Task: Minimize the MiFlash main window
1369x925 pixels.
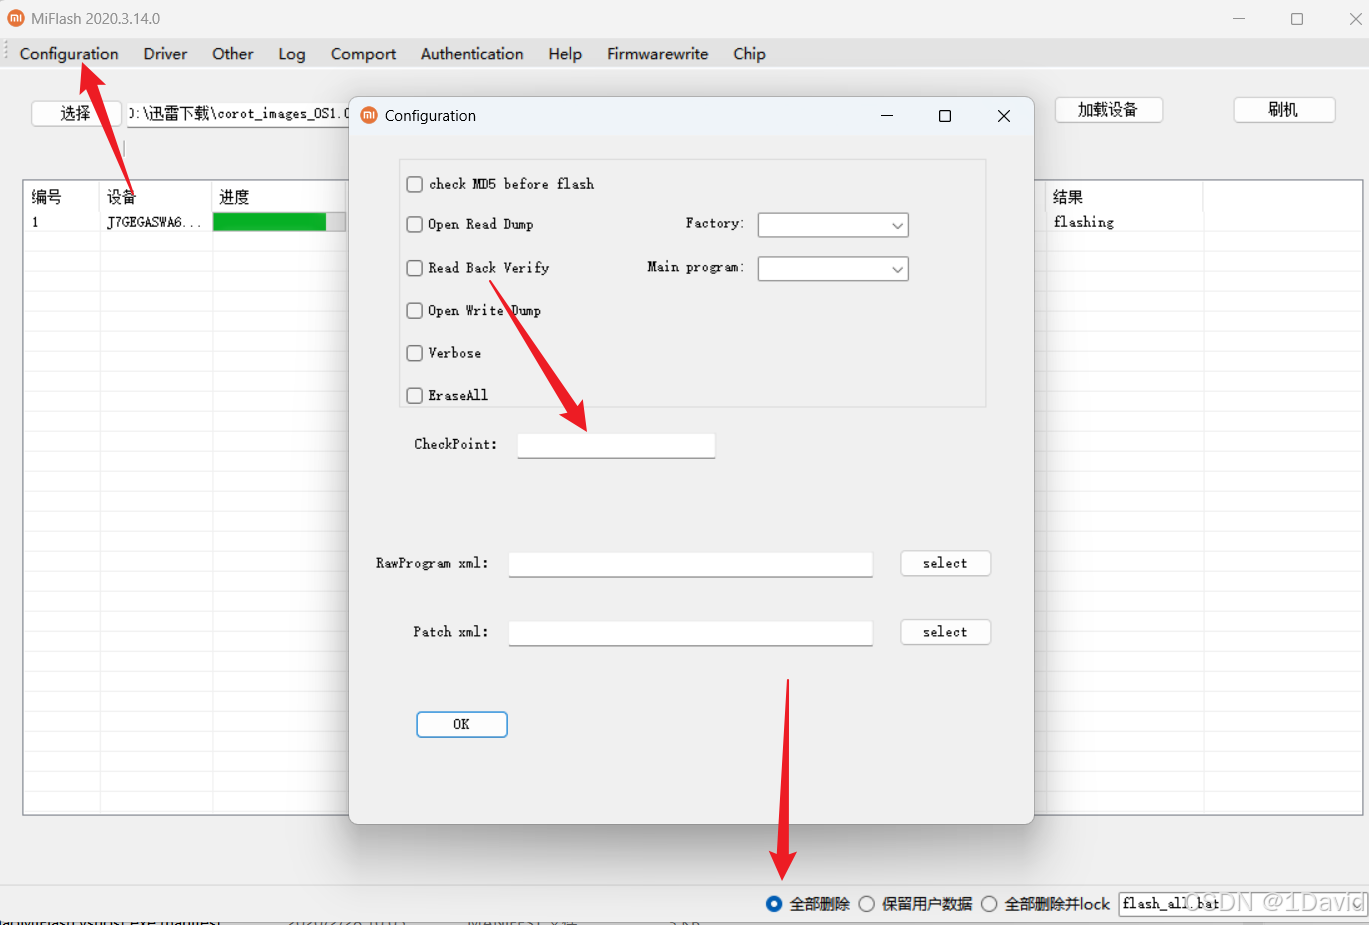Action: pyautogui.click(x=1240, y=19)
